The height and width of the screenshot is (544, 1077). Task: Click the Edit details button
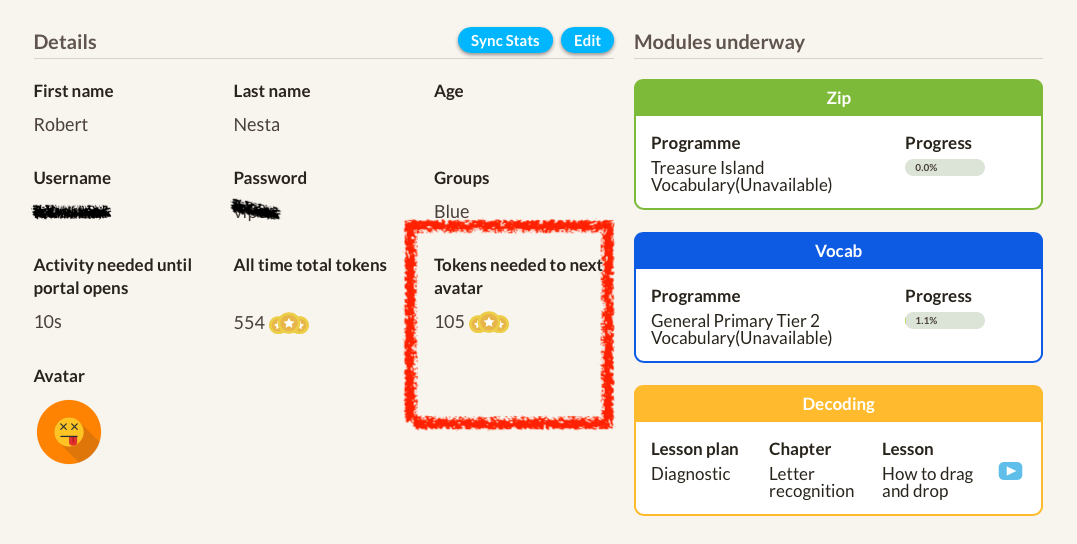click(x=587, y=41)
